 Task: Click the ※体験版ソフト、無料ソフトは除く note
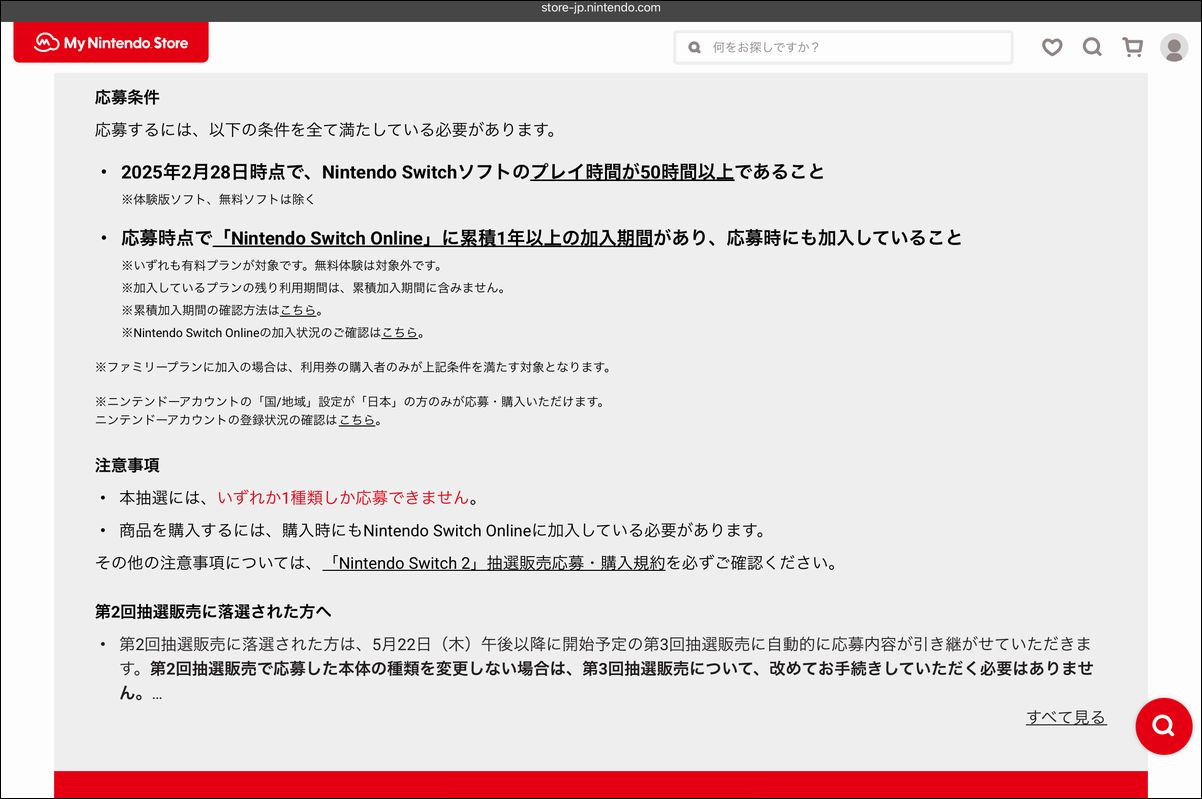218,199
